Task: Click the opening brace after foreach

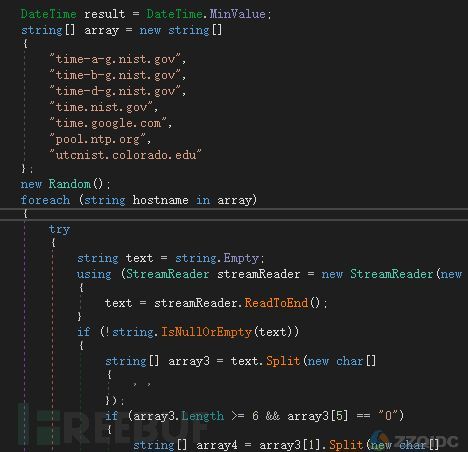Action: (x=25, y=214)
